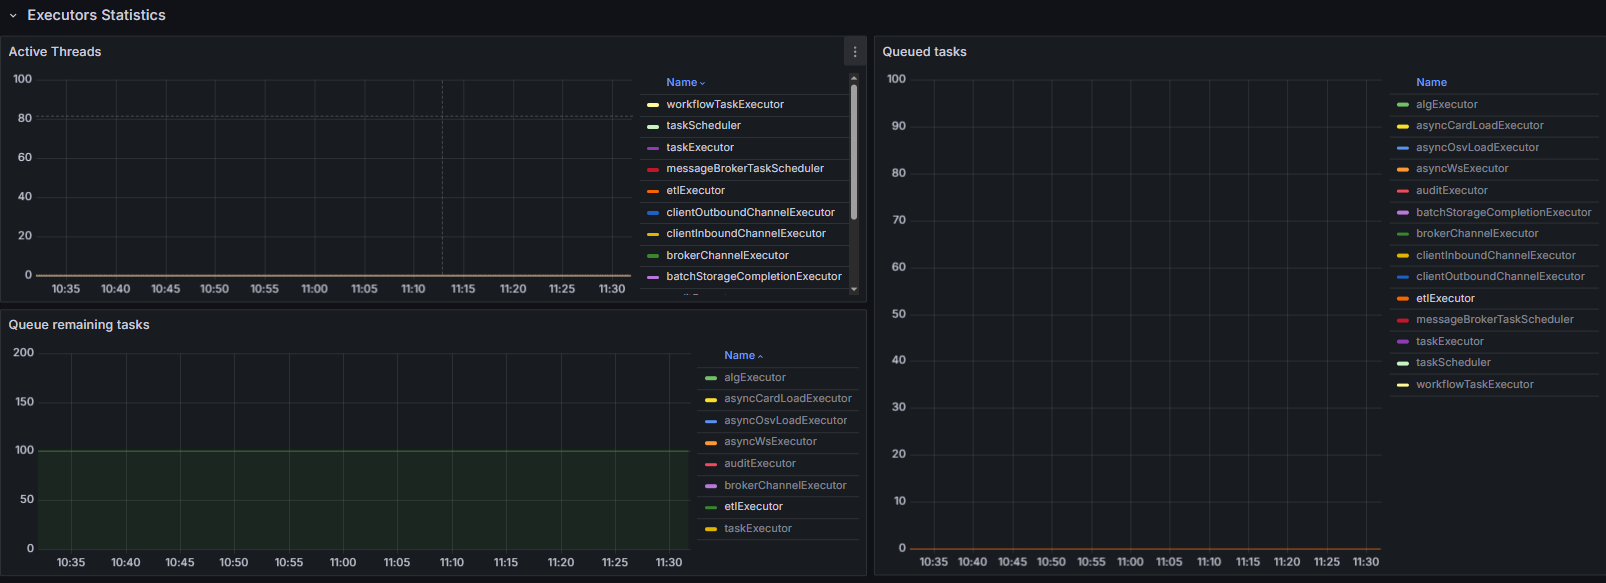Toggle messageBrokerTaskScheduler series in Queued tasks legend
This screenshot has width=1606, height=583.
click(x=1494, y=320)
